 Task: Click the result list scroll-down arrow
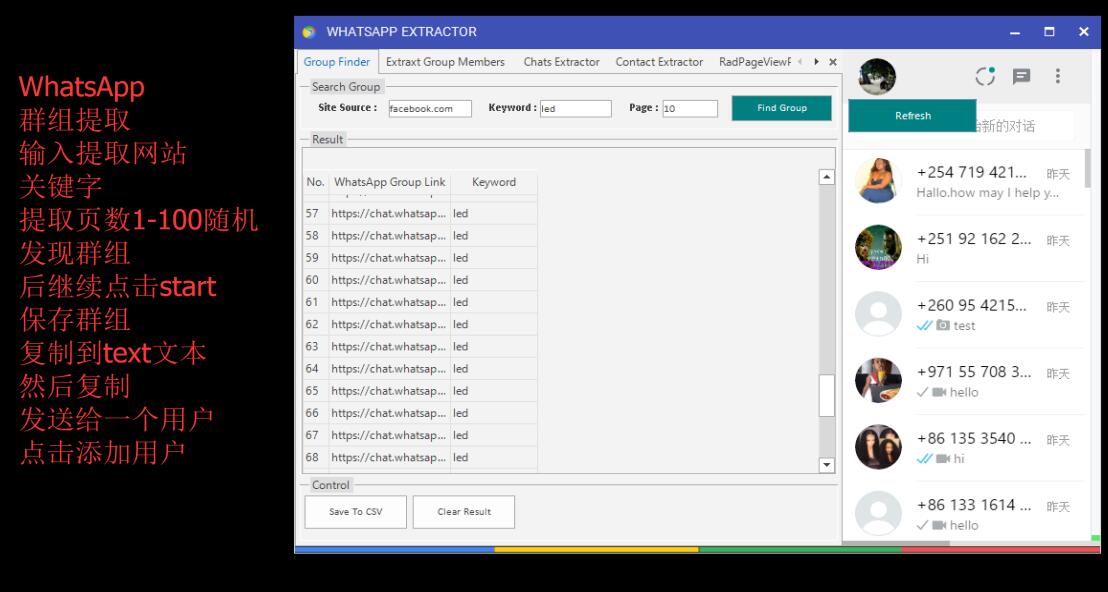826,465
